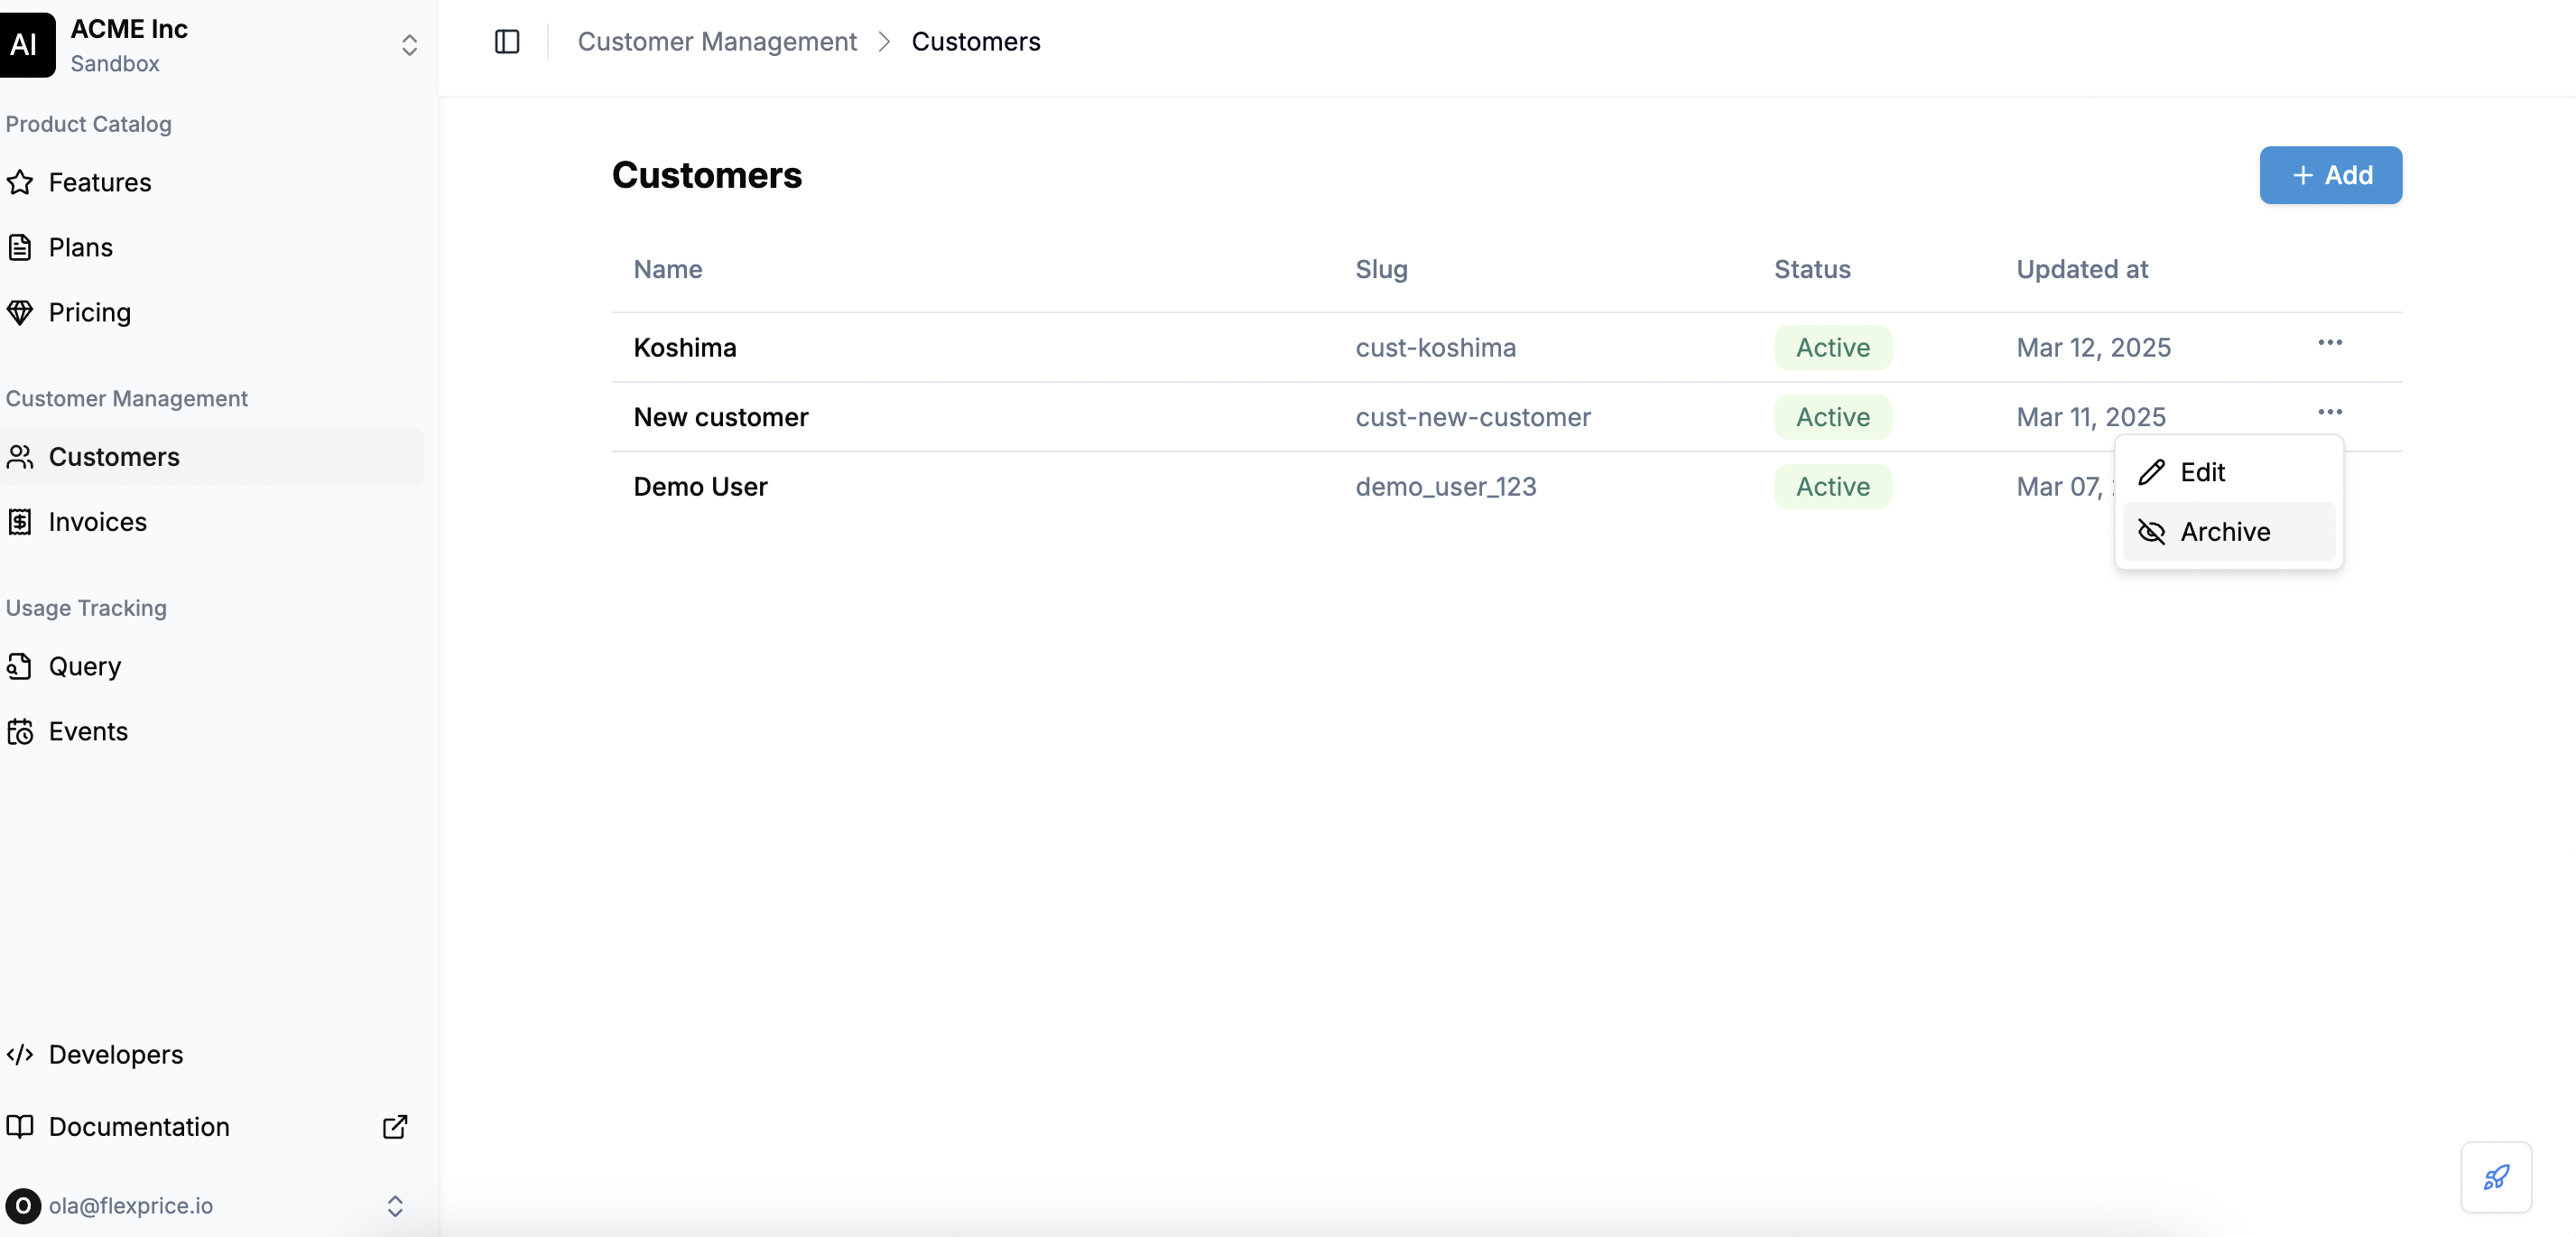Image resolution: width=2576 pixels, height=1237 pixels.
Task: Select the cust-koshima slug text
Action: pos(1435,347)
